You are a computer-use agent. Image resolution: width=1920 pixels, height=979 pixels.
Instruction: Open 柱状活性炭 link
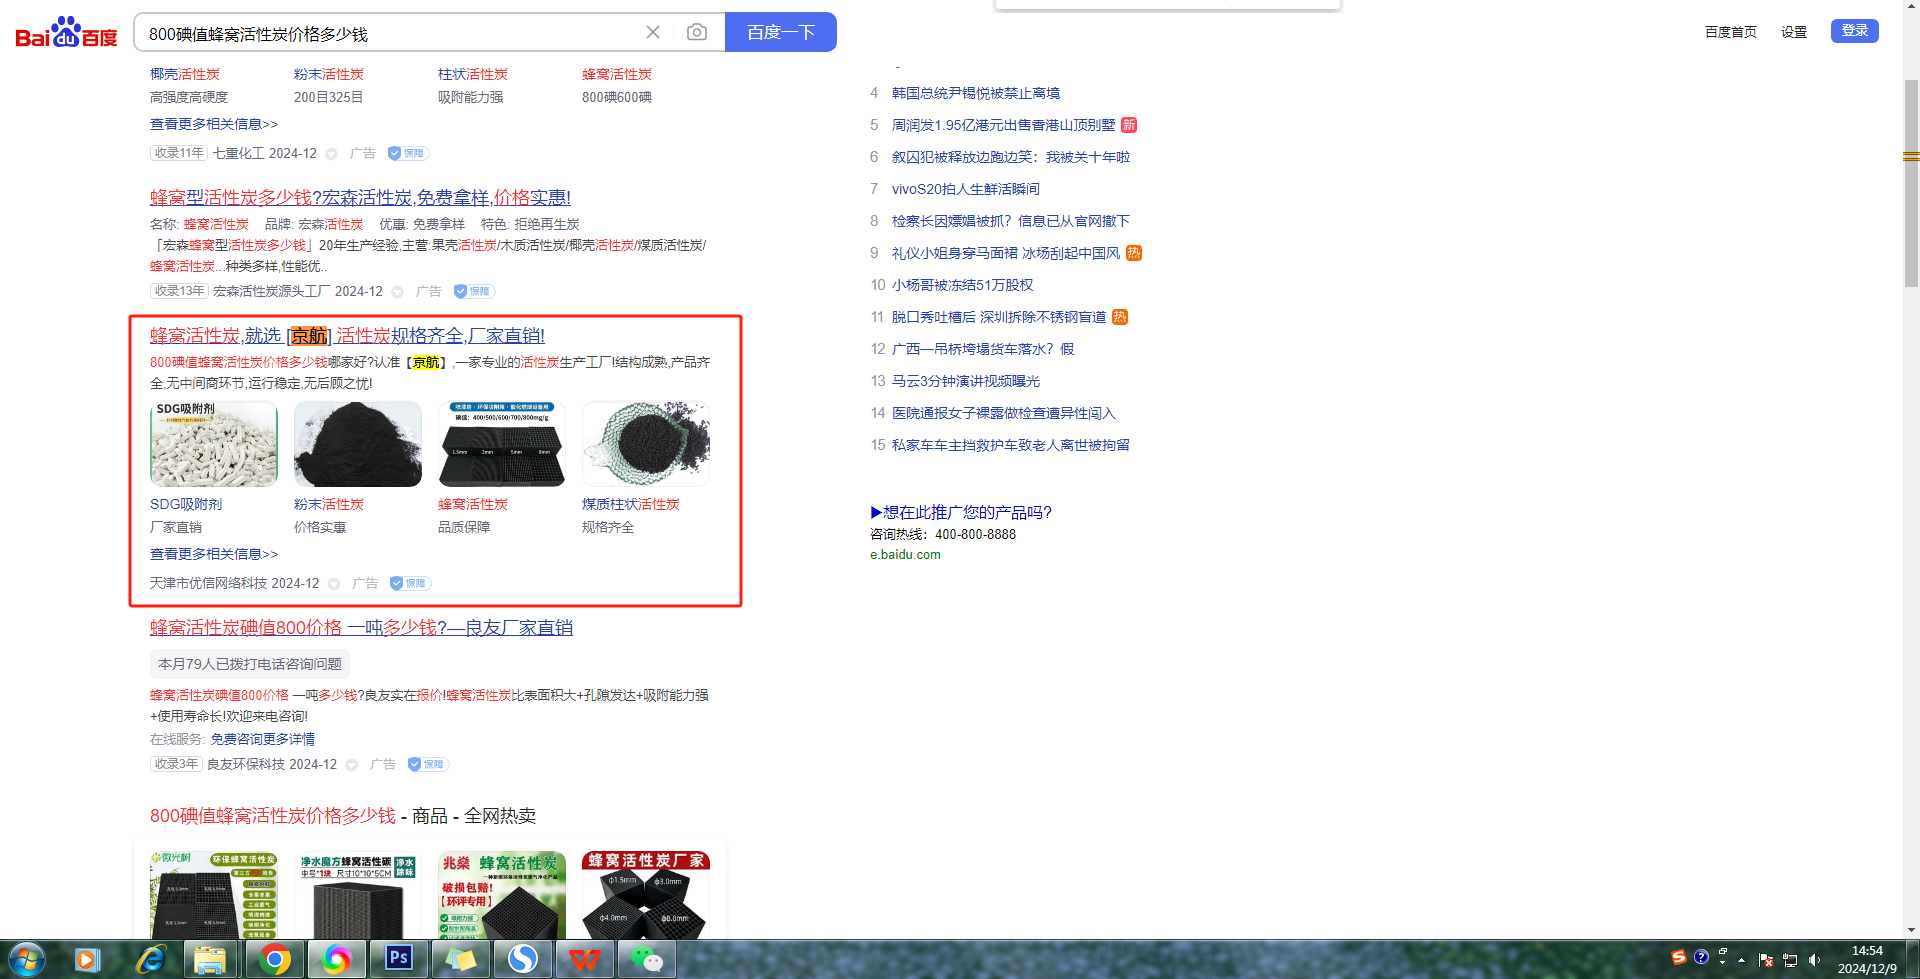tap(473, 74)
